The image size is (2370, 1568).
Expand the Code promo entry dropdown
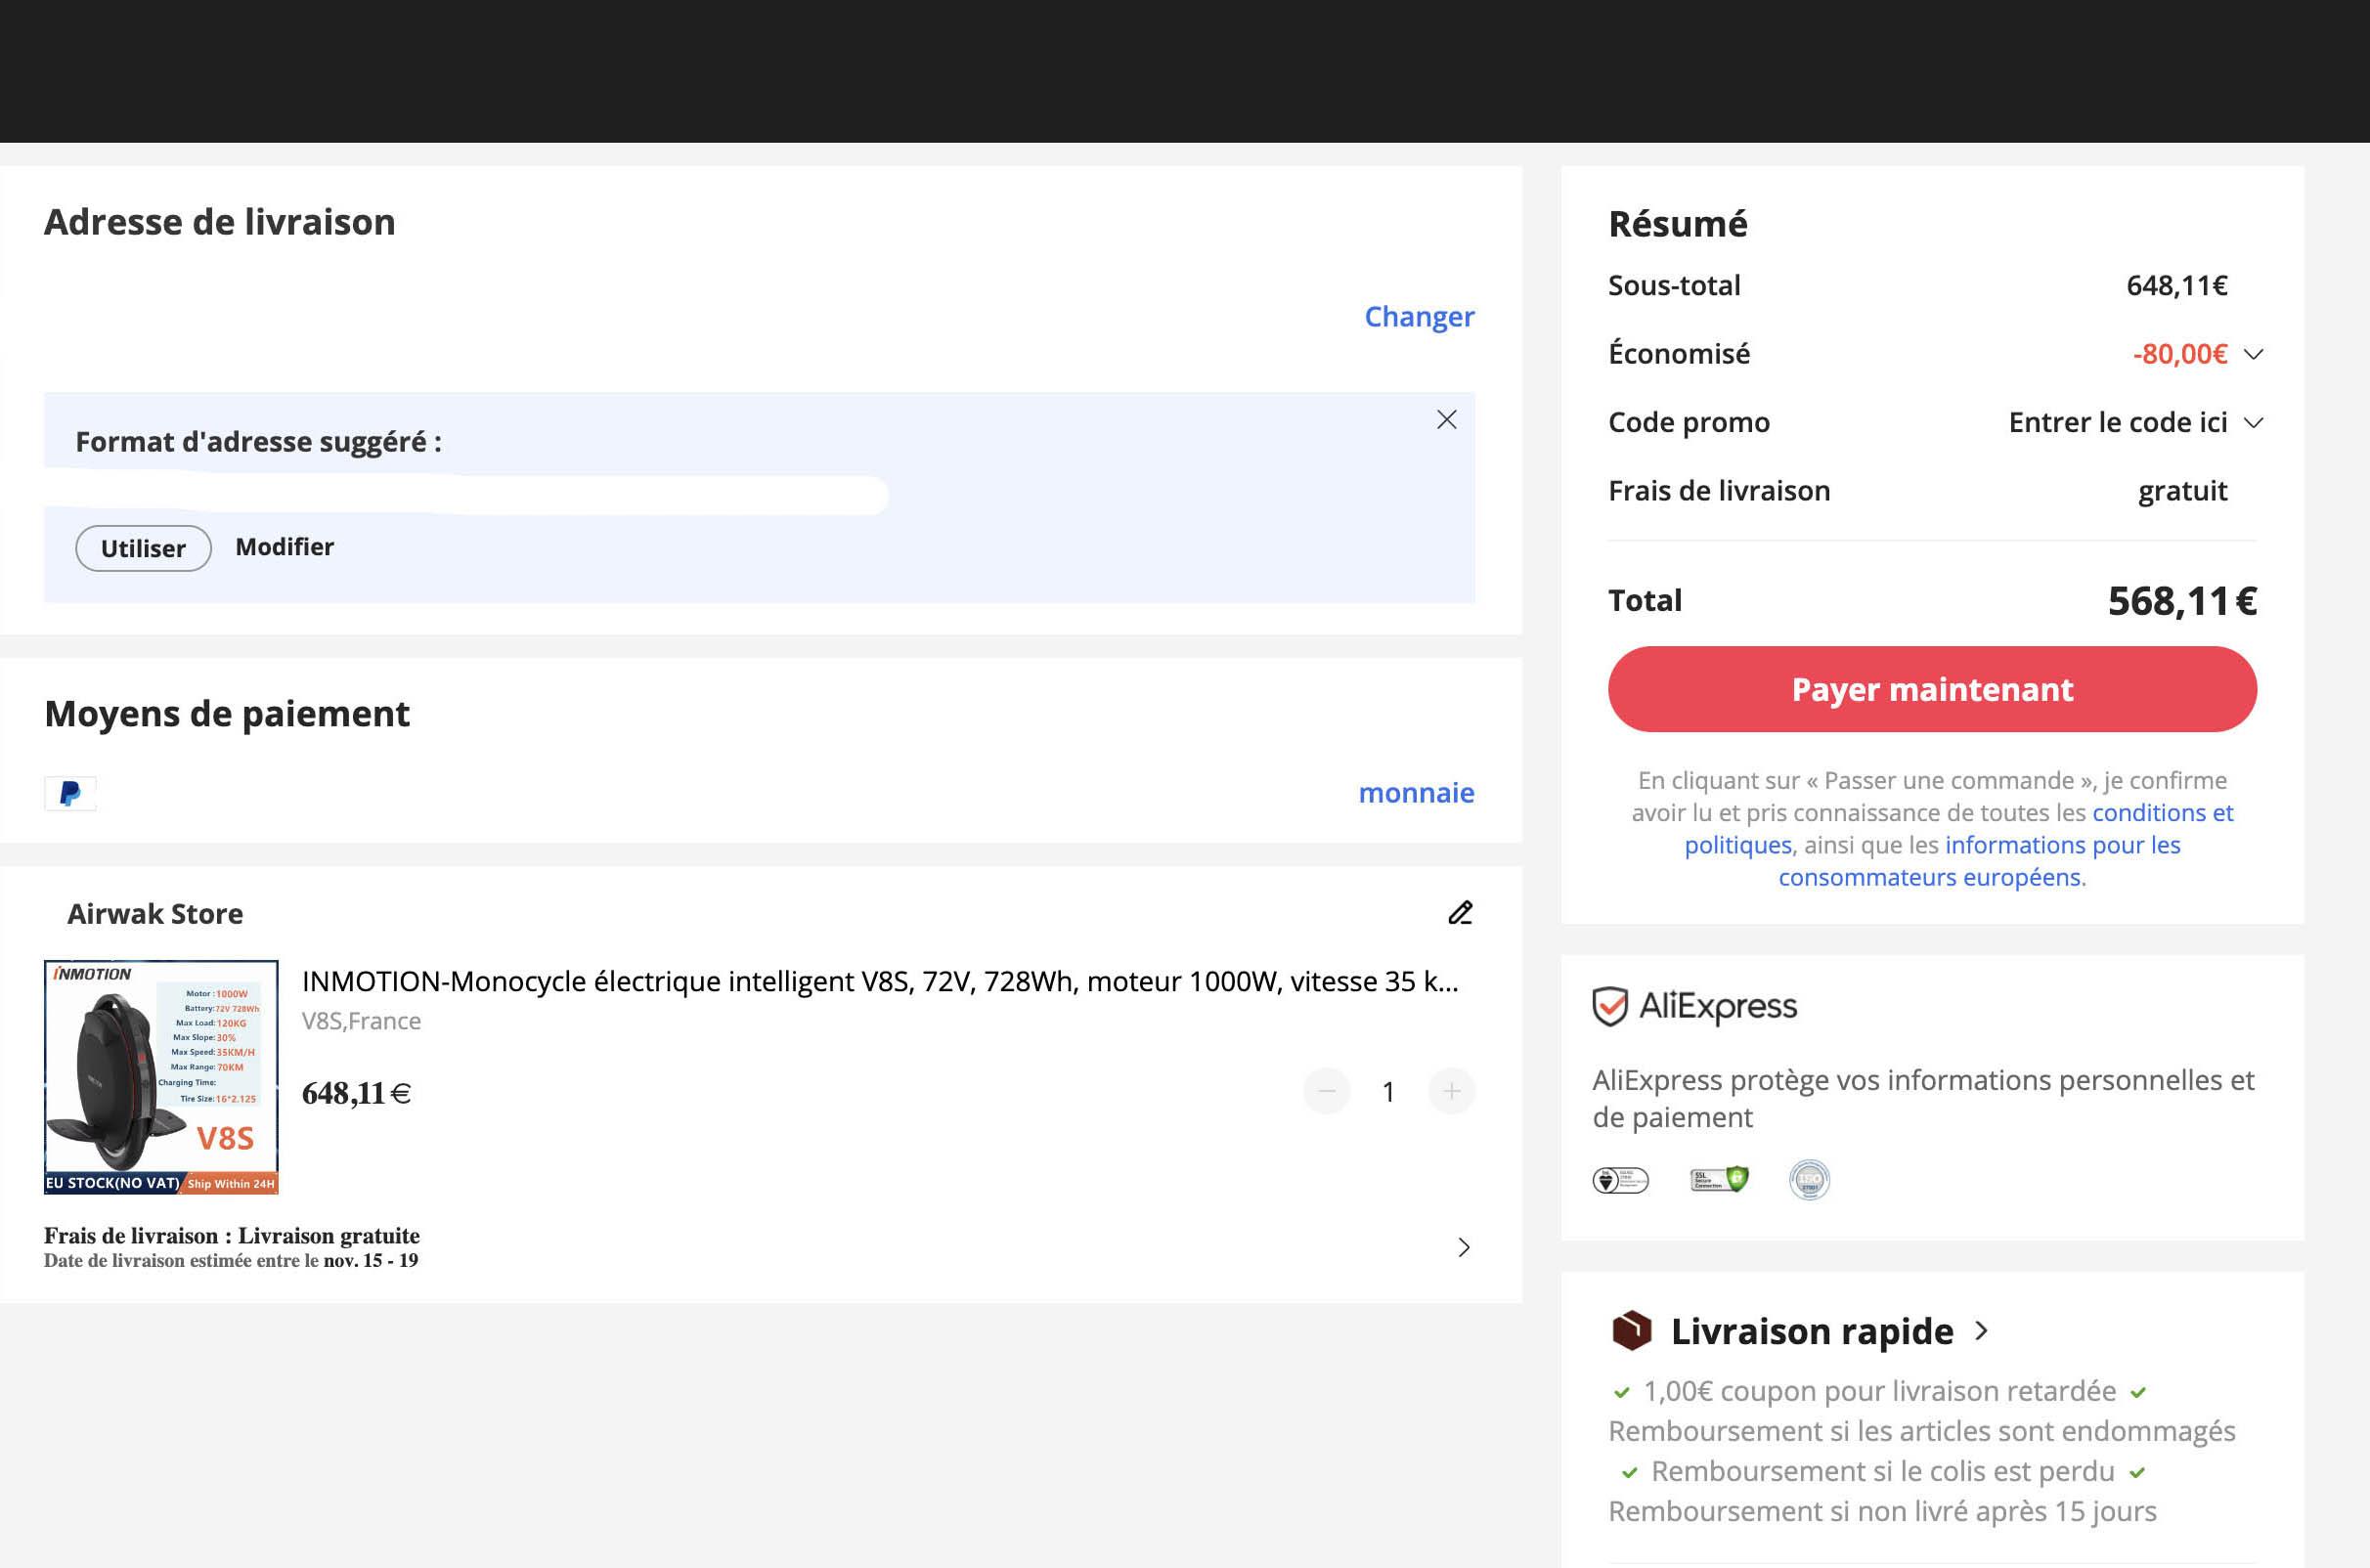2253,423
